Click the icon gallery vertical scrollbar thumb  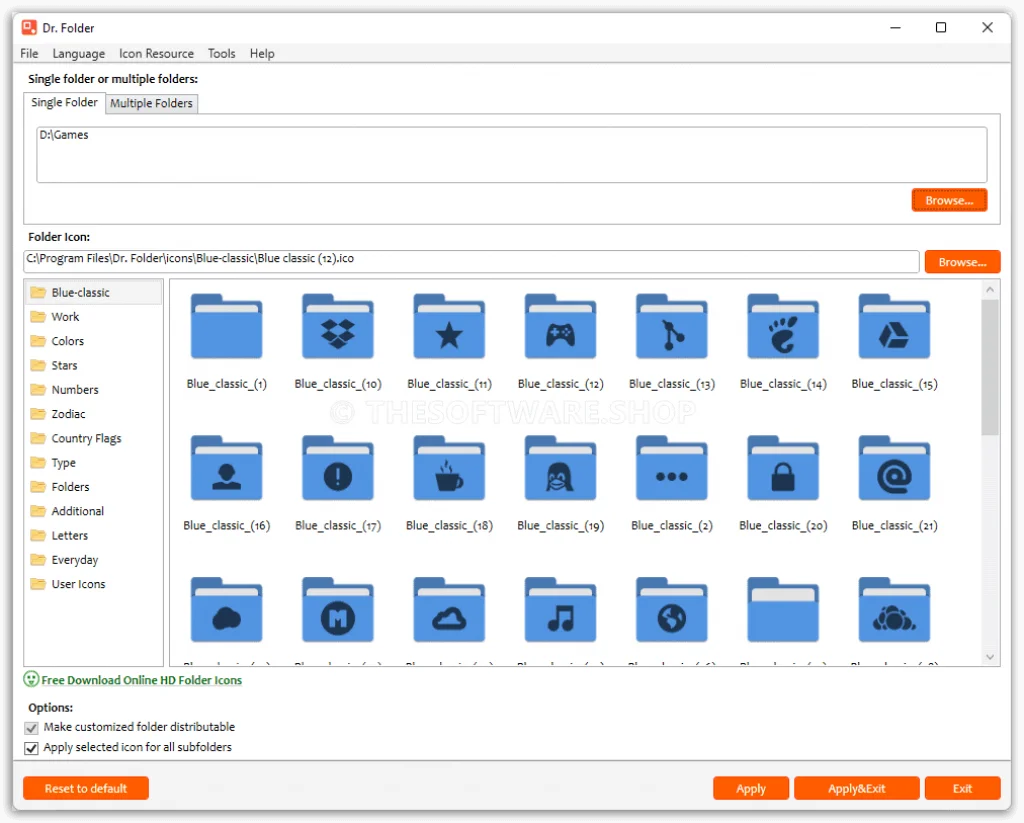click(x=990, y=366)
